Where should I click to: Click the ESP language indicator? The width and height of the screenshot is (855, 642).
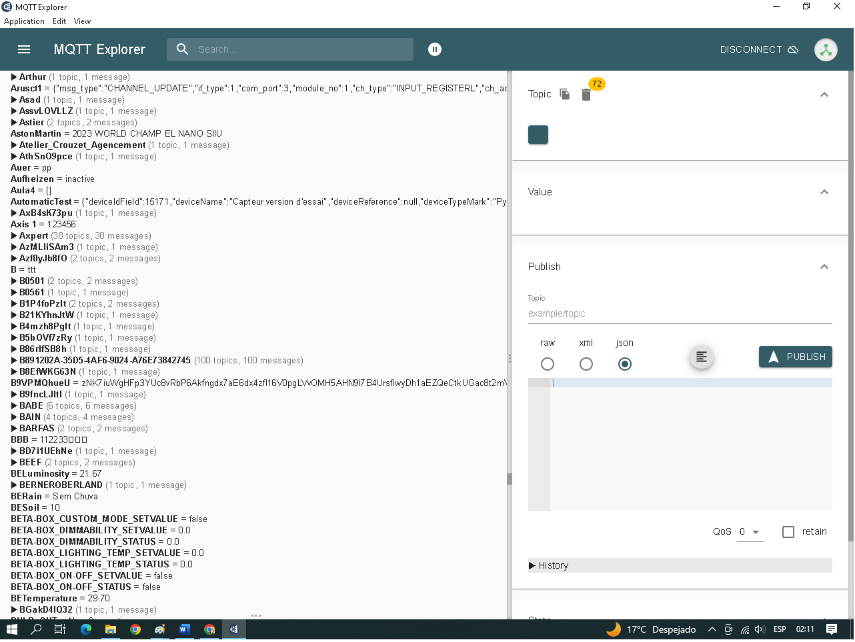(x=780, y=629)
